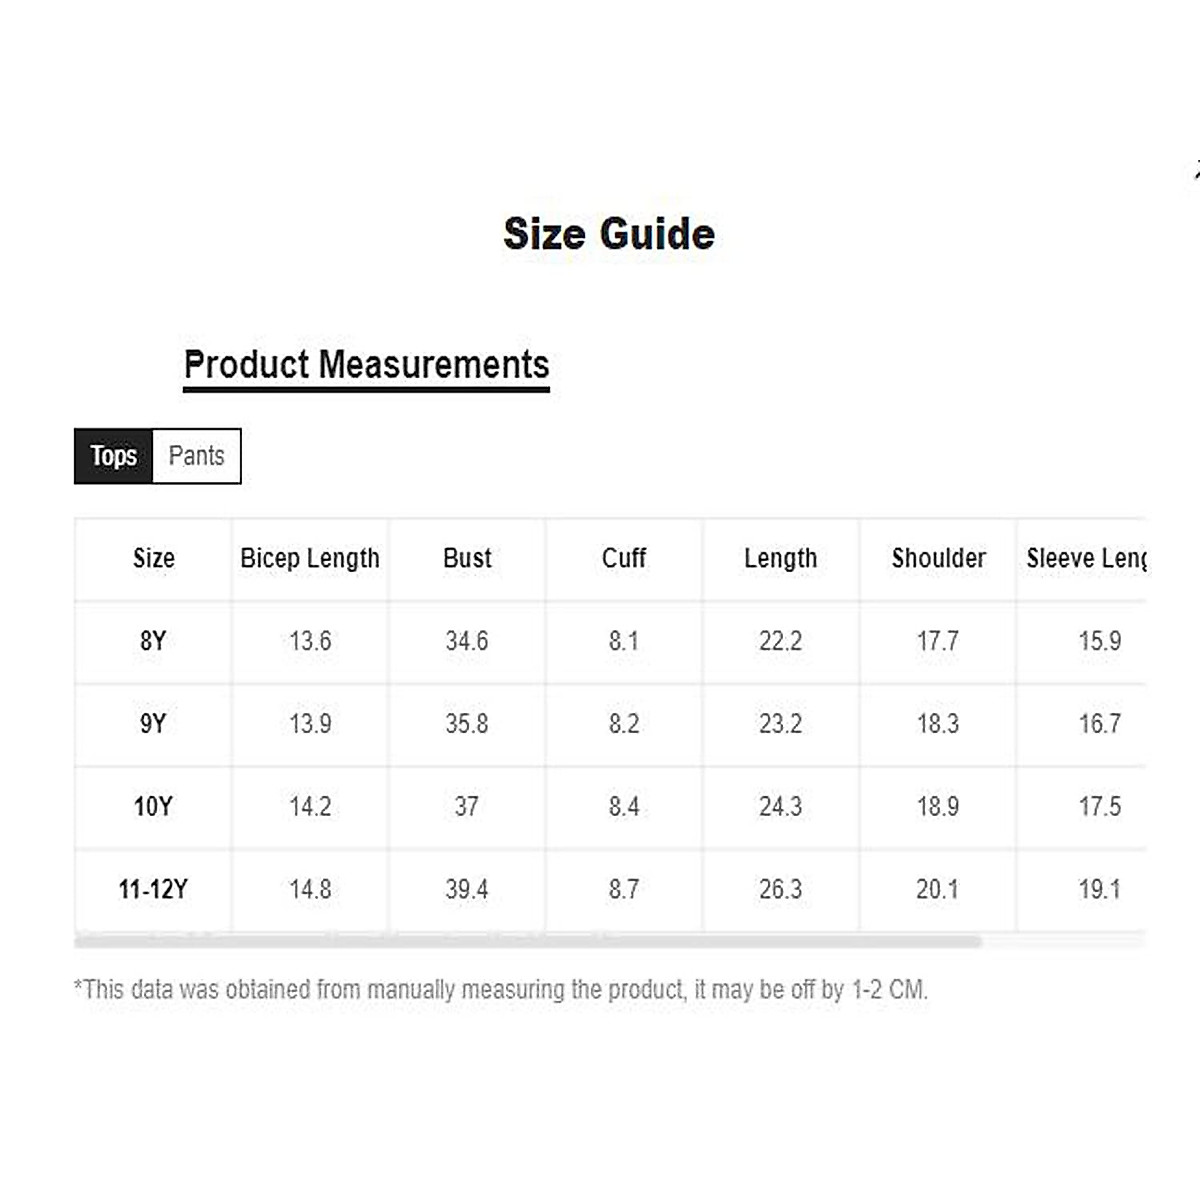Select the Tops tab
The height and width of the screenshot is (1200, 1200).
coord(114,456)
